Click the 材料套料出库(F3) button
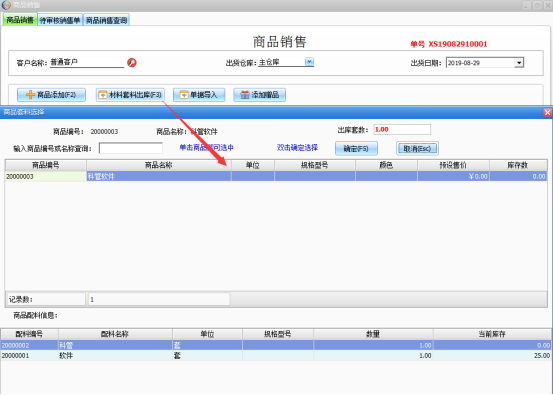This screenshot has height=395, width=553. [130, 95]
